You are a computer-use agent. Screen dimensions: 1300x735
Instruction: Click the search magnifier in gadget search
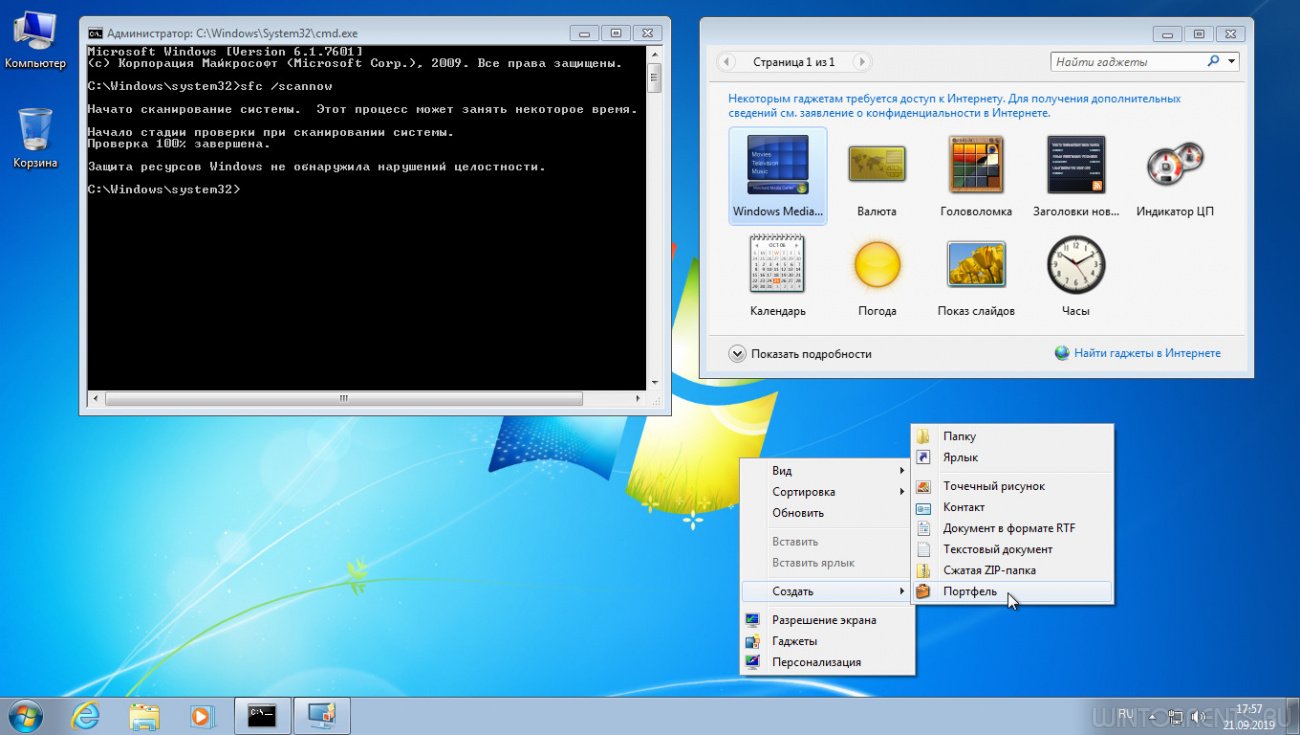click(x=1213, y=61)
